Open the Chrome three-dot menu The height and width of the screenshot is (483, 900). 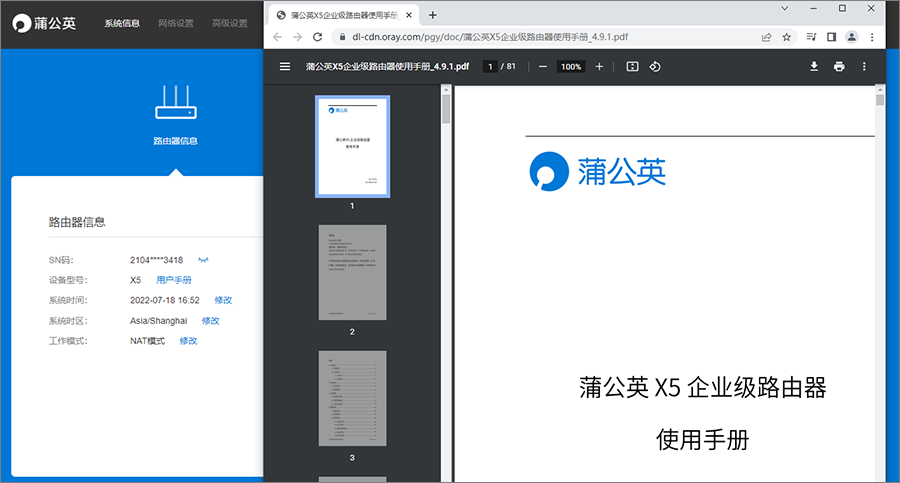(x=872, y=37)
